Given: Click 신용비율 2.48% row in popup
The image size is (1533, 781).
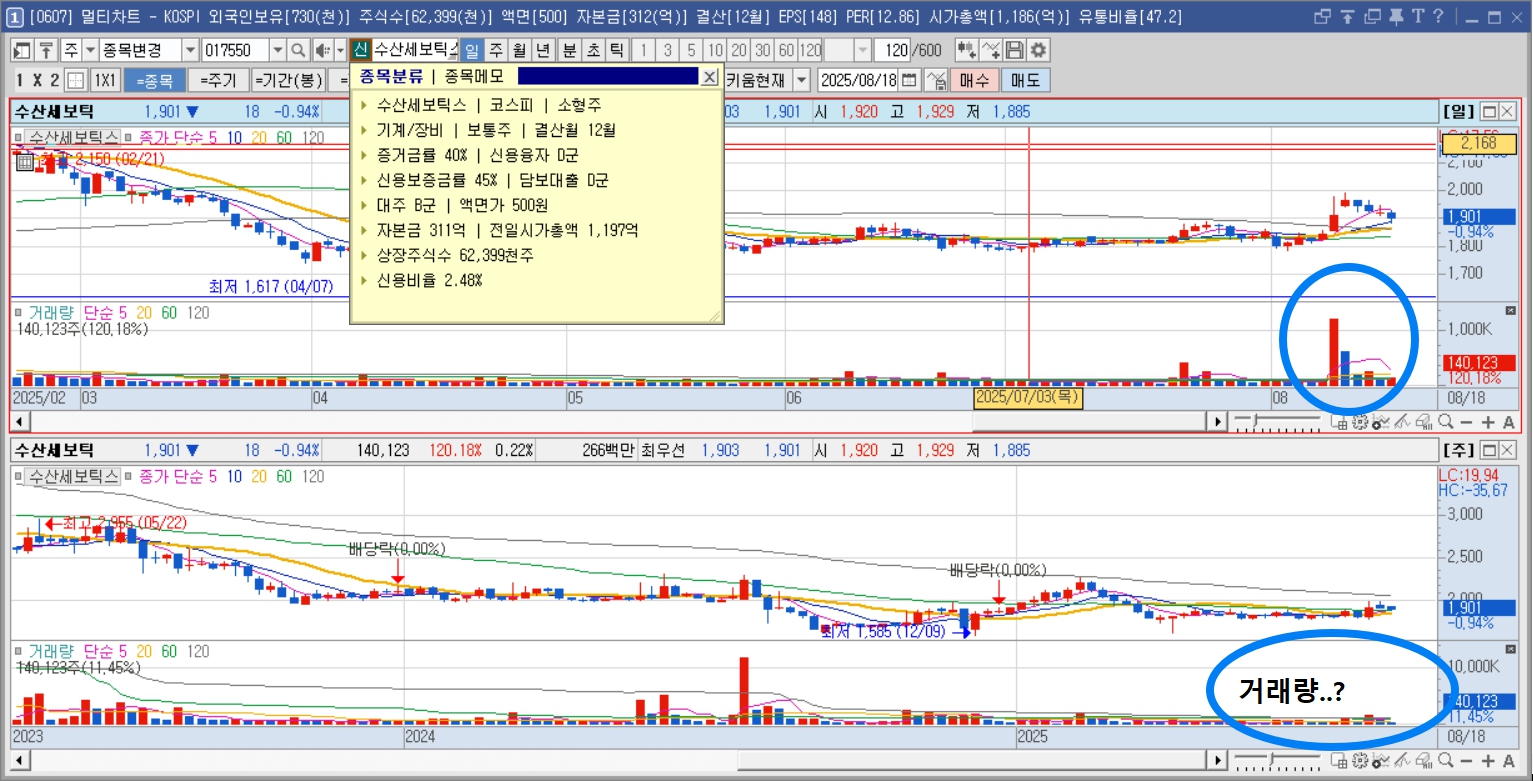Looking at the screenshot, I should pyautogui.click(x=429, y=280).
